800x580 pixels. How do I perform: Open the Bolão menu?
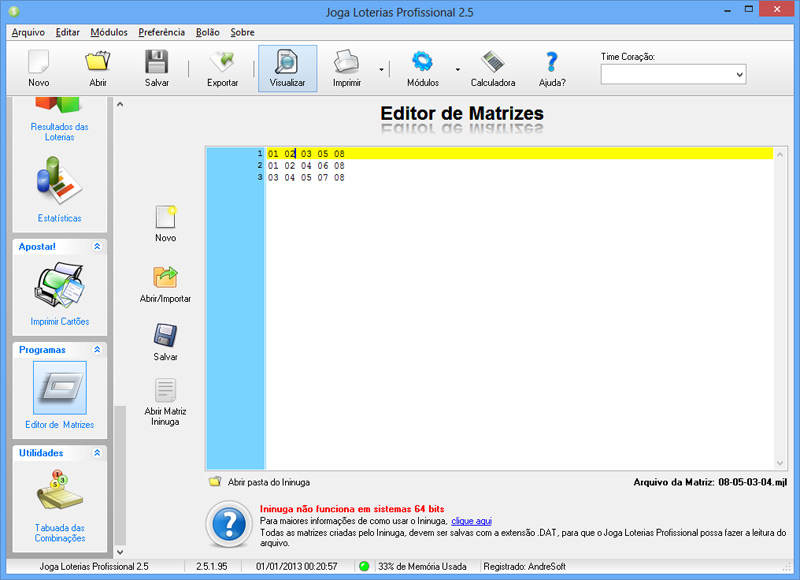[208, 32]
